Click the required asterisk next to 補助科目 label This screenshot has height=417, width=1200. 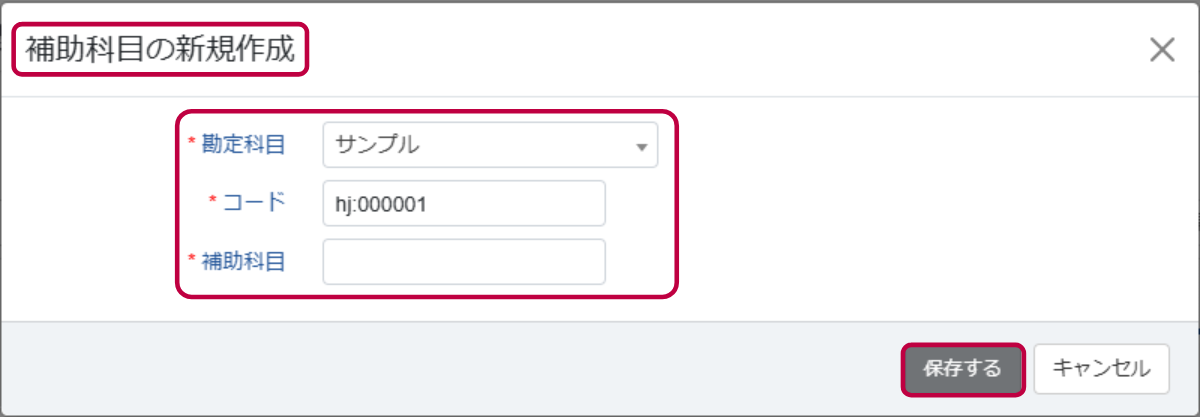point(192,260)
